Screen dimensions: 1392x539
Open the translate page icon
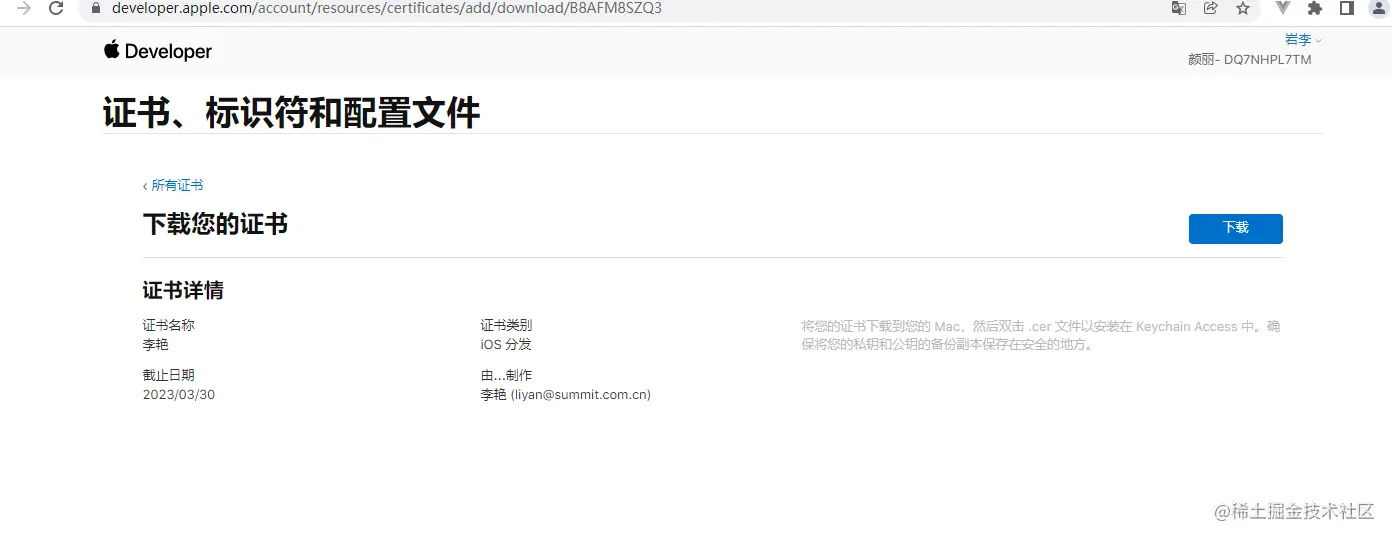tap(1179, 8)
